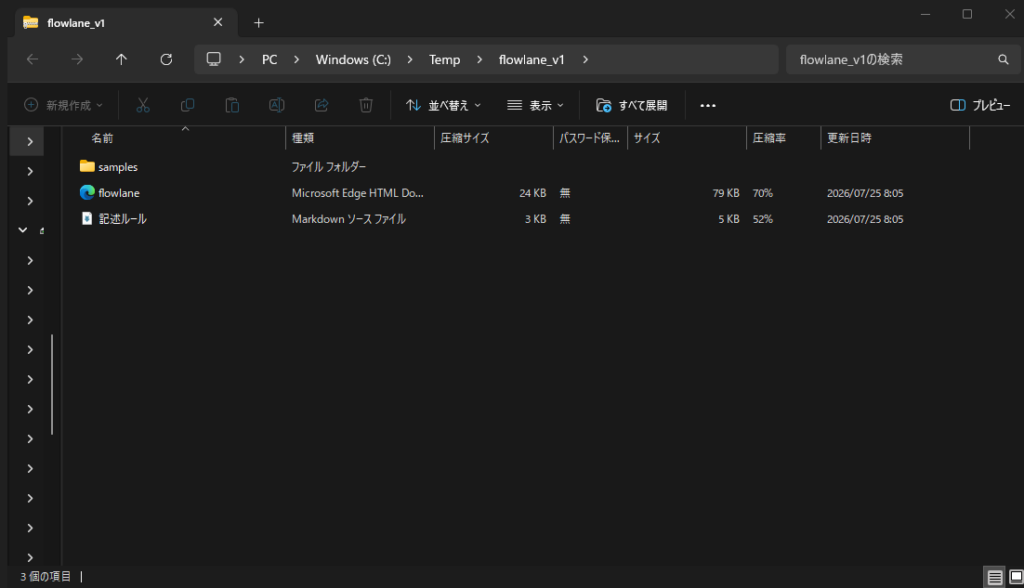Add a new tab with plus button
Image resolution: width=1024 pixels, height=588 pixels.
259,23
